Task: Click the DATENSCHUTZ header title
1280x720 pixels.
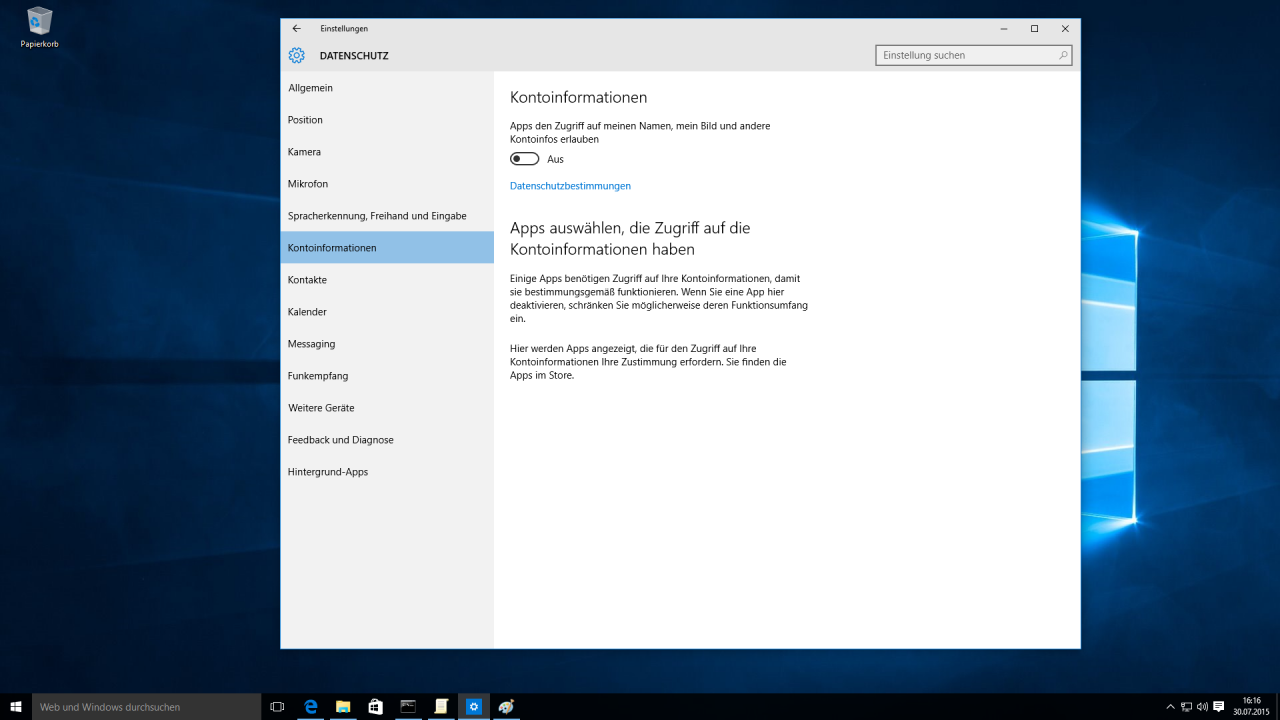Action: click(354, 56)
